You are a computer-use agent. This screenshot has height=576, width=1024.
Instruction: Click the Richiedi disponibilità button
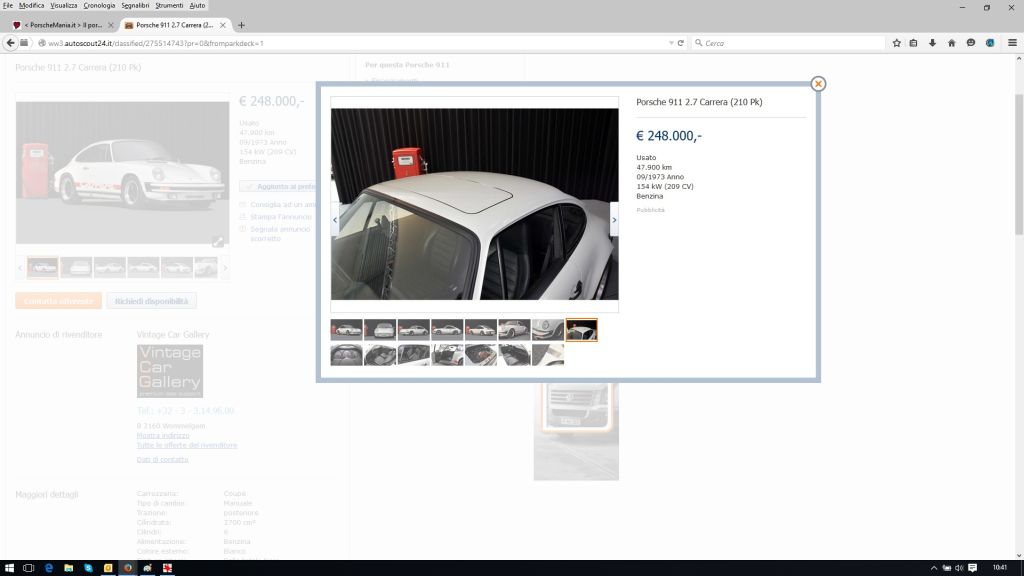pyautogui.click(x=151, y=301)
